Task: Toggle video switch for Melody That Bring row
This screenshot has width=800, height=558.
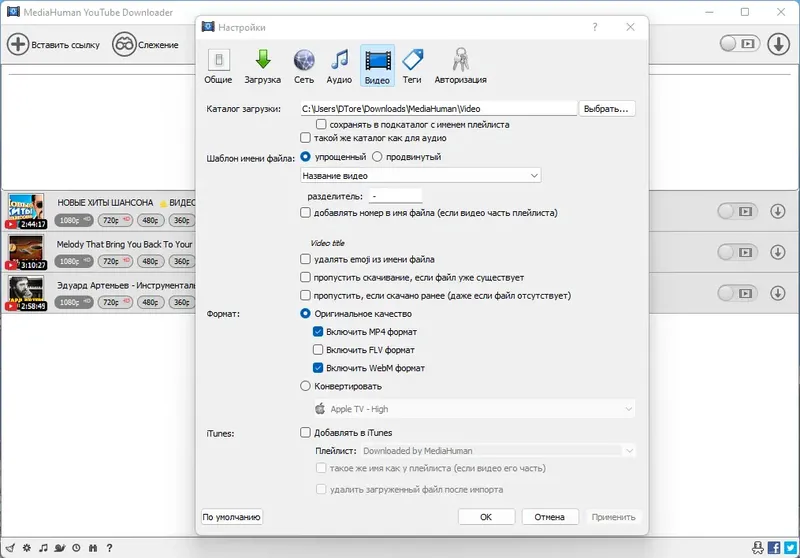Action: (x=737, y=252)
